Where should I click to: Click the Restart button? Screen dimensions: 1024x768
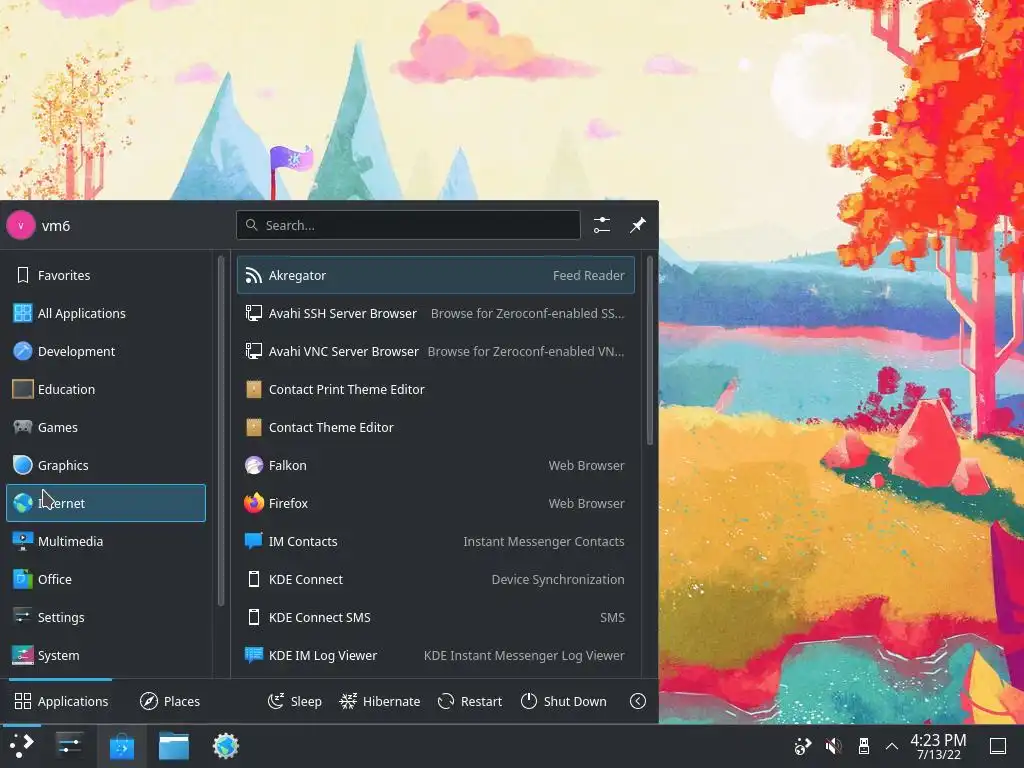coord(470,701)
